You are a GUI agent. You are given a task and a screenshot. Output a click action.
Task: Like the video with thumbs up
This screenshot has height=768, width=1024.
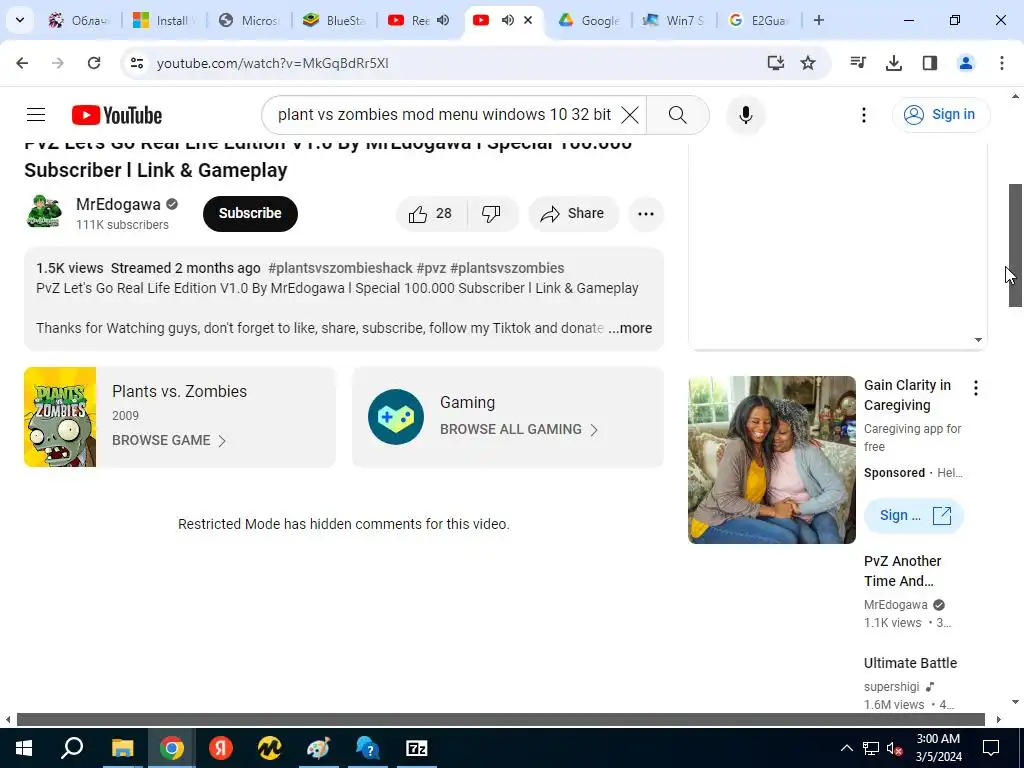(431, 214)
